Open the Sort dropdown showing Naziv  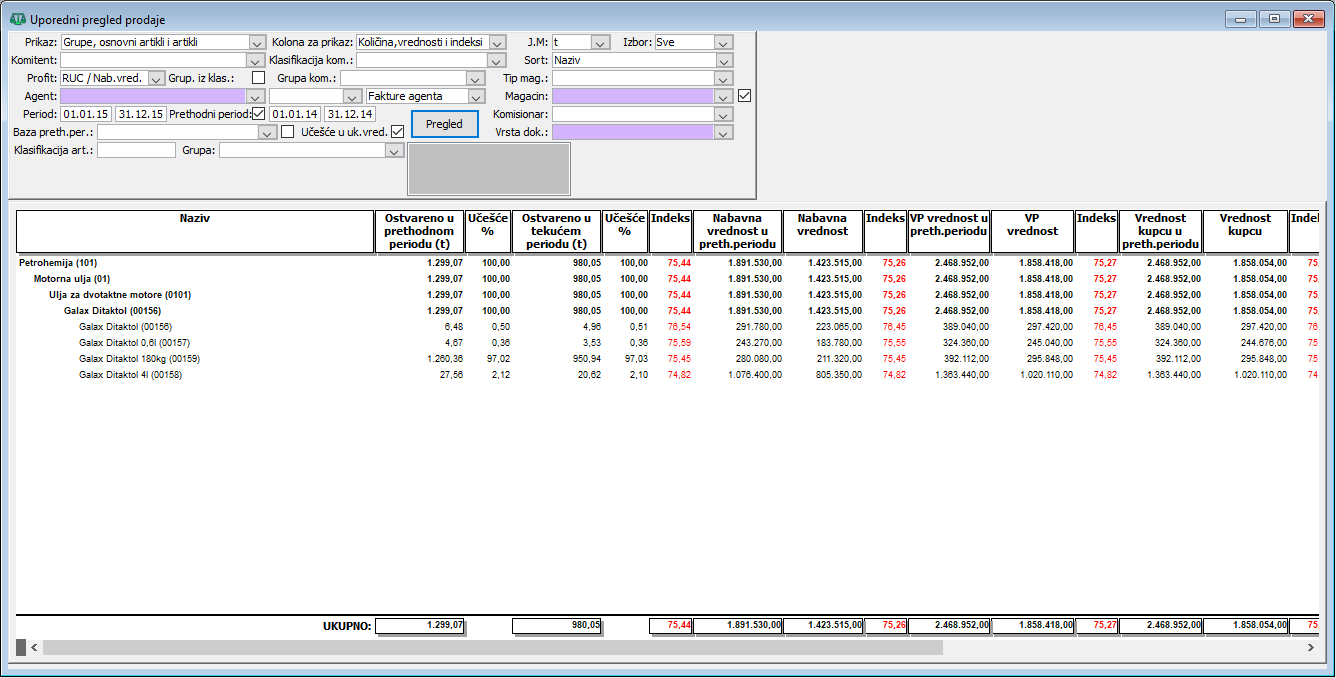[x=724, y=60]
